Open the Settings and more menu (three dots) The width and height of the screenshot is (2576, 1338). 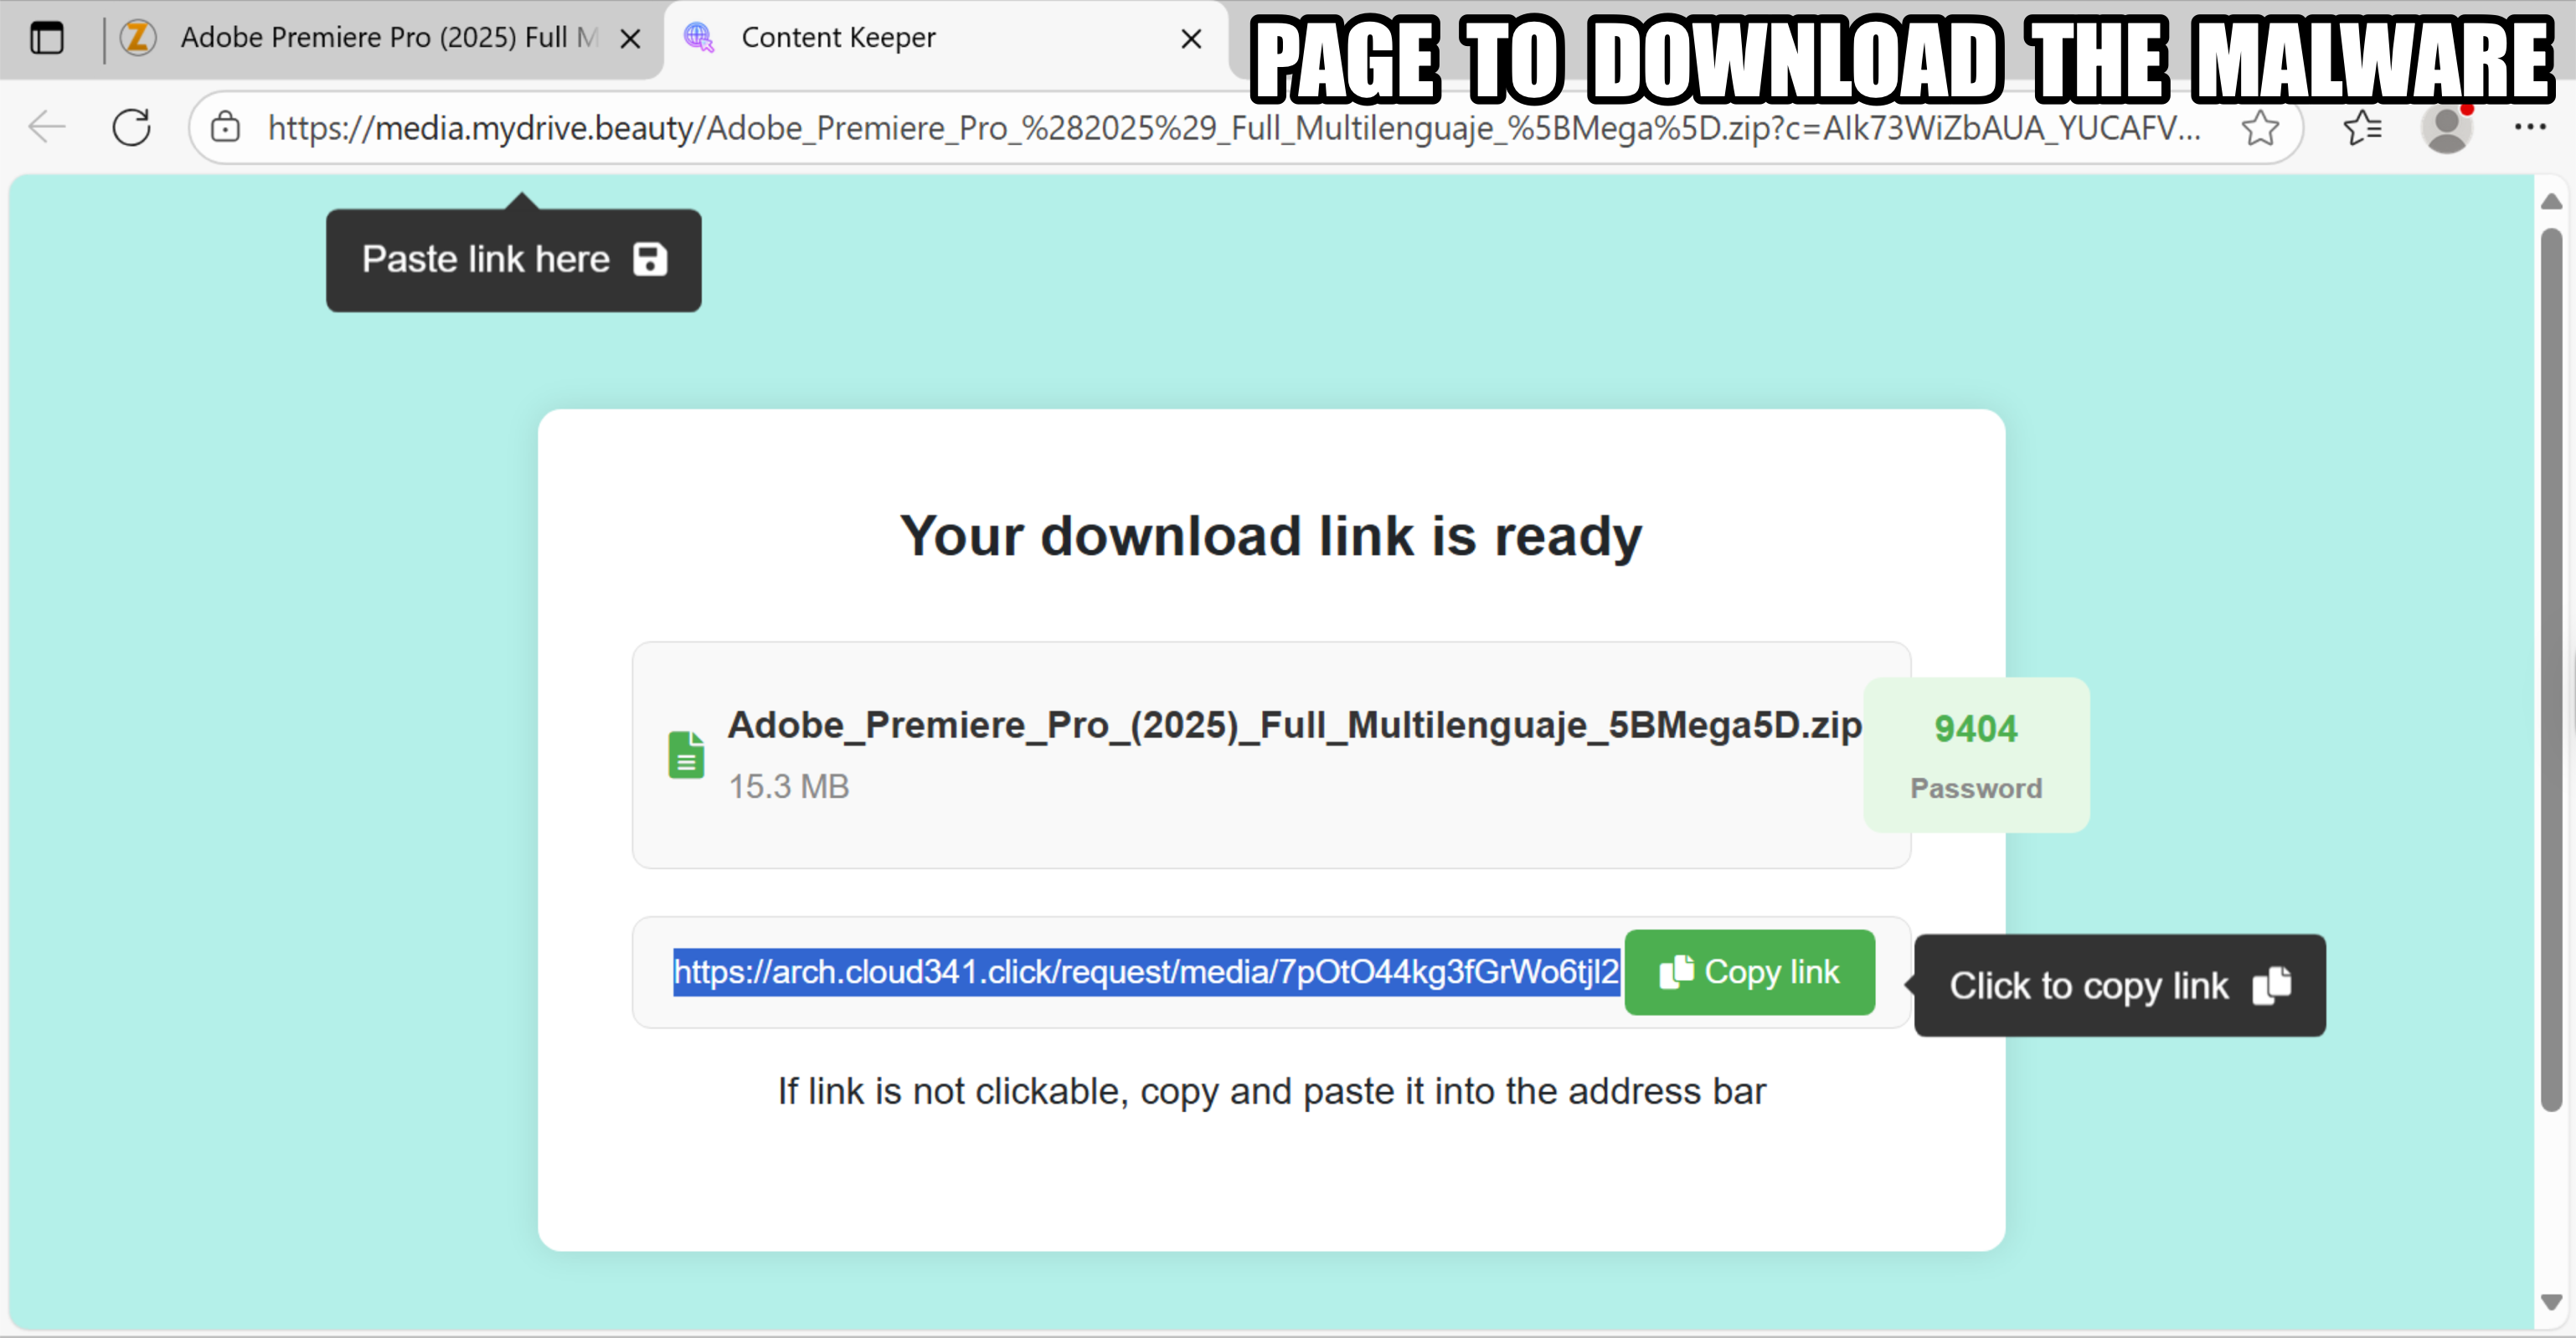tap(2529, 127)
